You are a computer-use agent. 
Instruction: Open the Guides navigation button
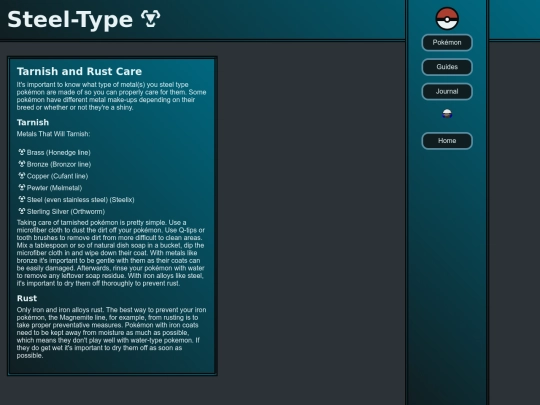pyautogui.click(x=447, y=67)
